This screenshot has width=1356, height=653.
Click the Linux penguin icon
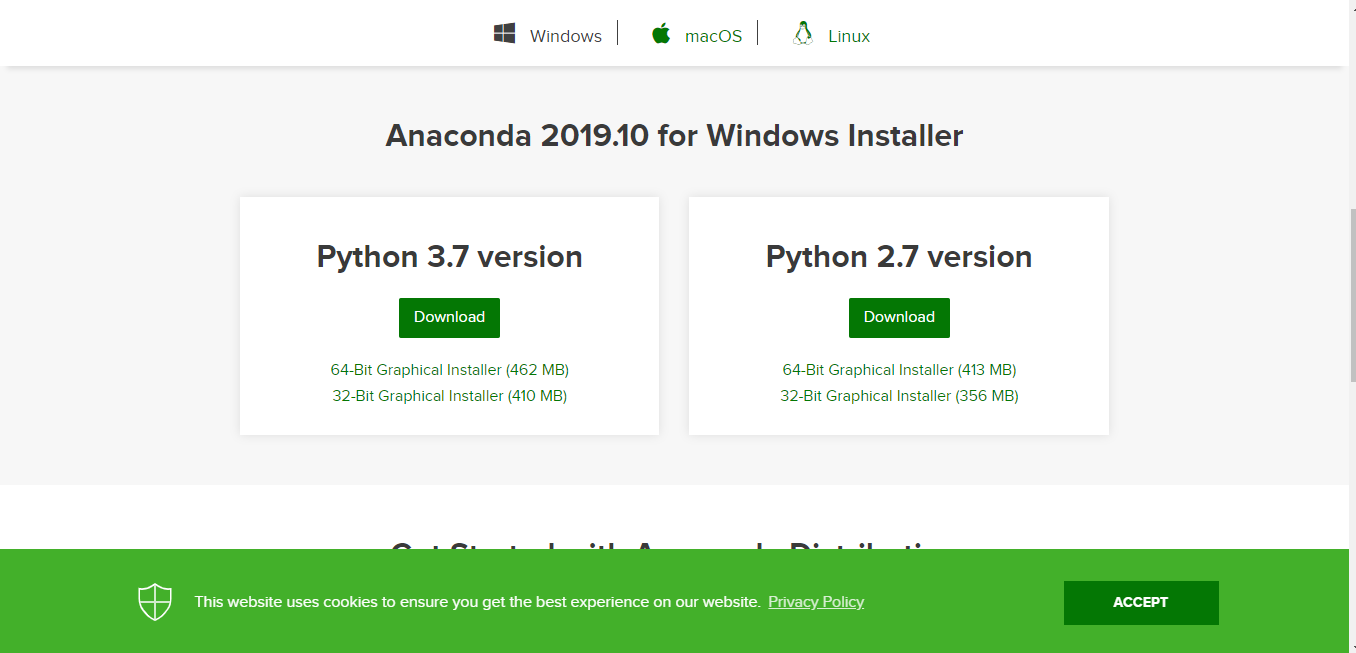point(801,33)
